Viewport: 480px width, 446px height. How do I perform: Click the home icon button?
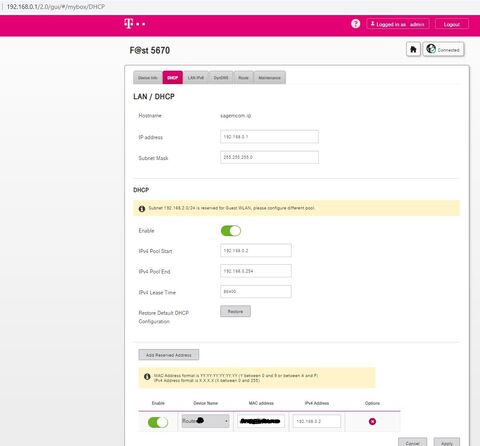413,50
